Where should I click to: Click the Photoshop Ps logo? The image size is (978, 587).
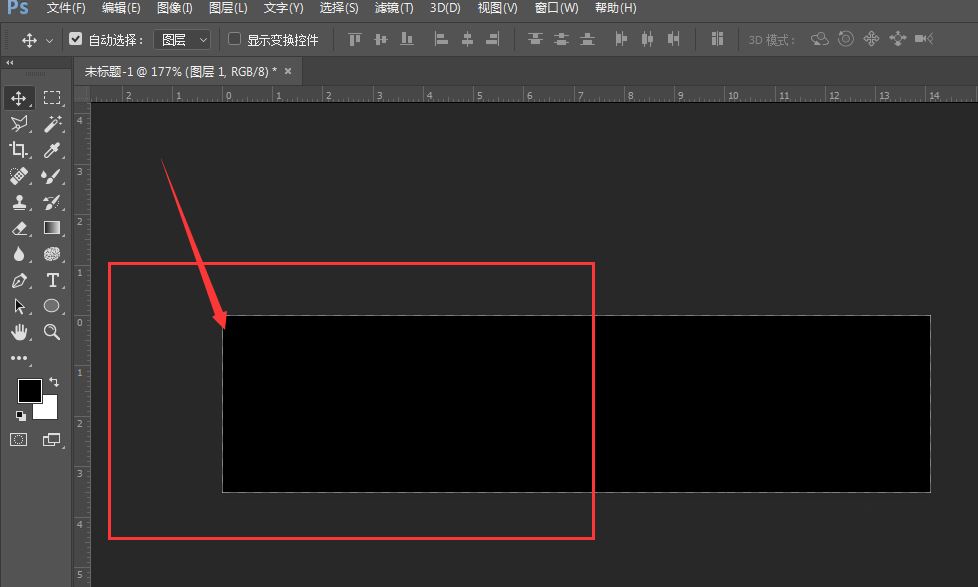[x=17, y=7]
